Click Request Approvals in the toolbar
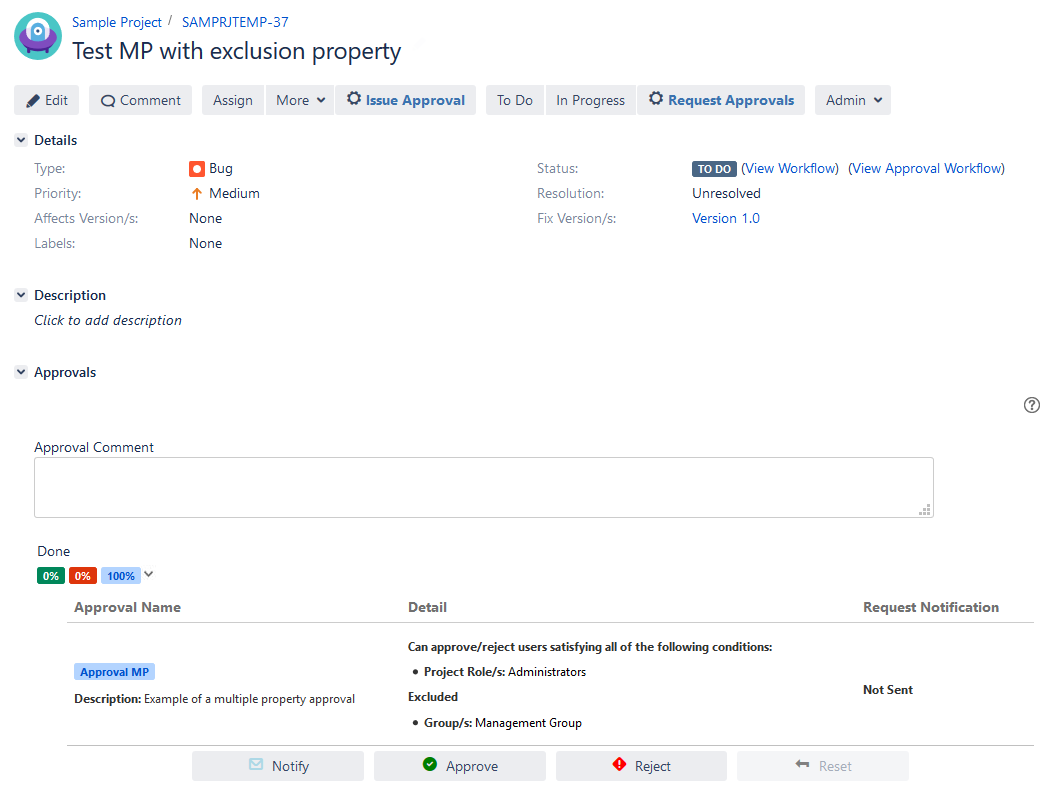This screenshot has width=1053, height=805. coord(720,100)
